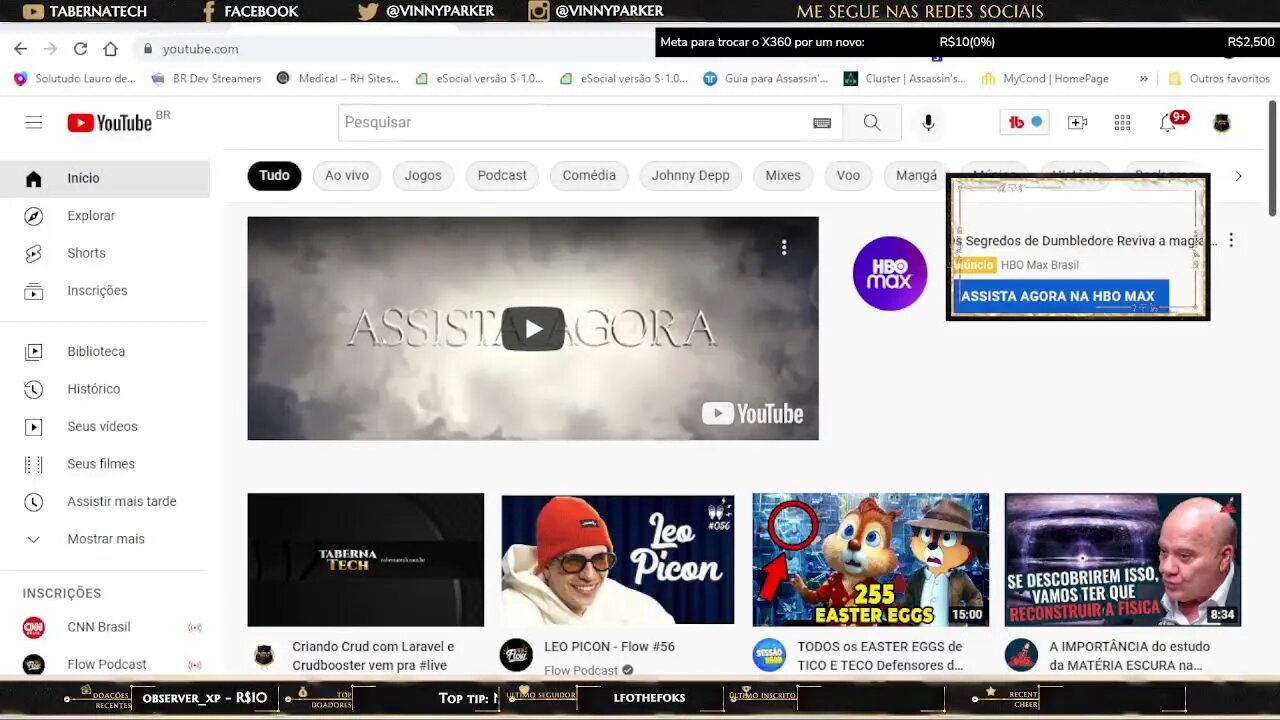
Task: Select the Voo filter chip
Action: pyautogui.click(x=848, y=176)
